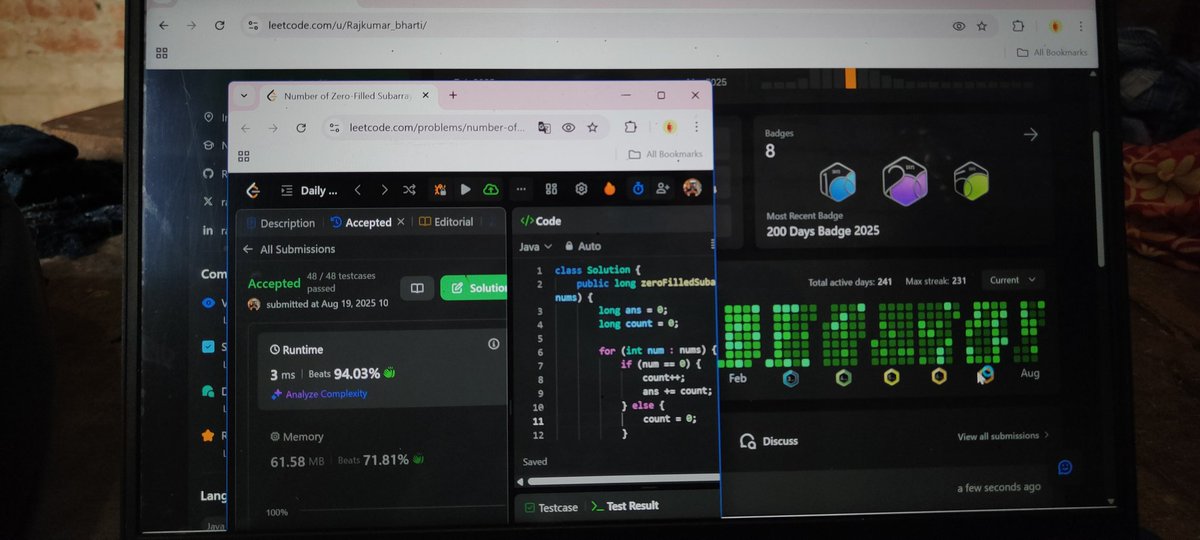Bookmark profile page with star in back window

(x=982, y=26)
